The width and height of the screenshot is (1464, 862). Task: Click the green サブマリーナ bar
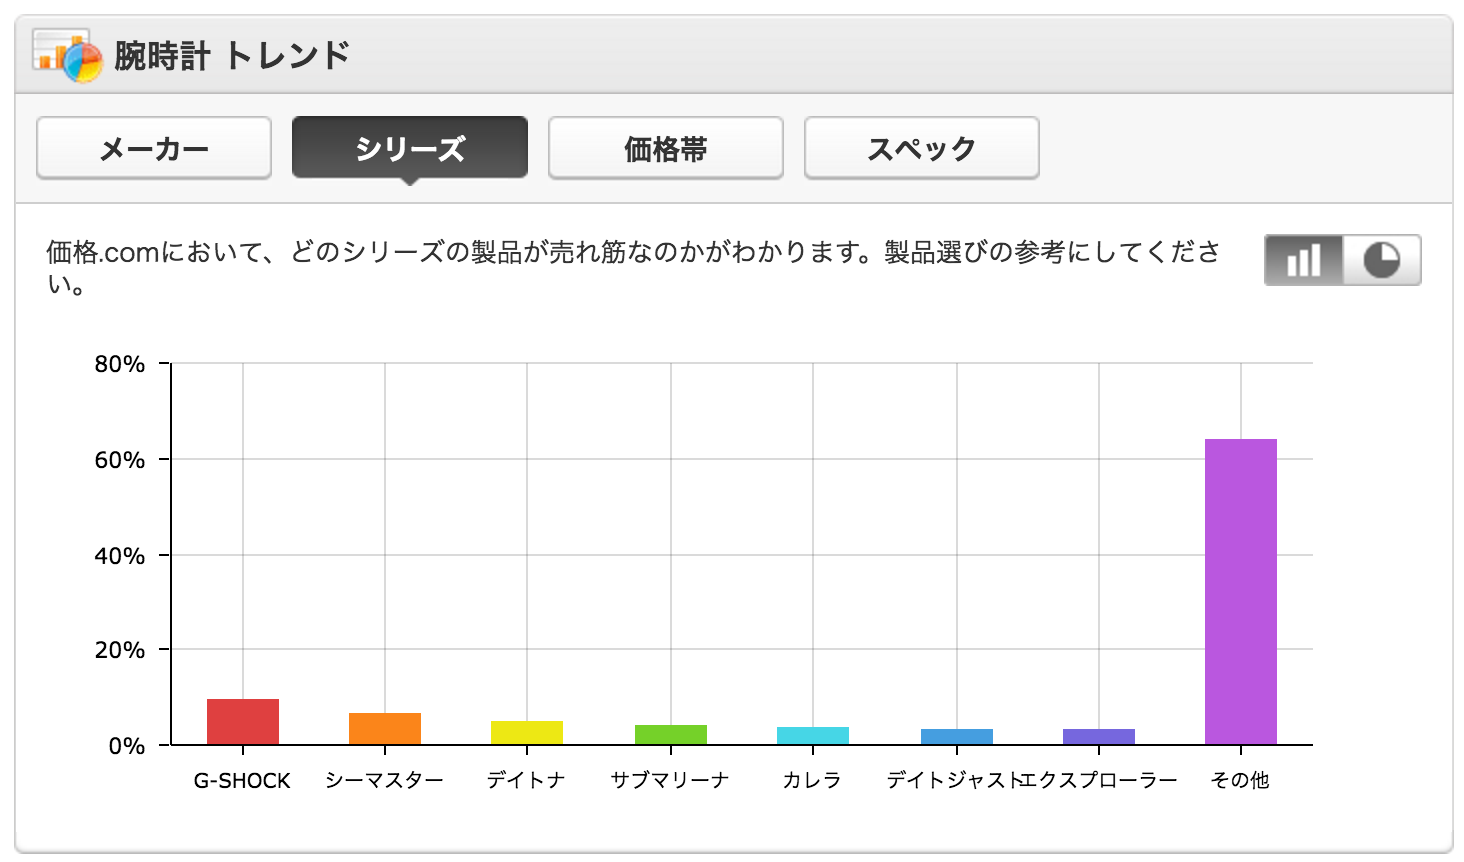tap(671, 735)
